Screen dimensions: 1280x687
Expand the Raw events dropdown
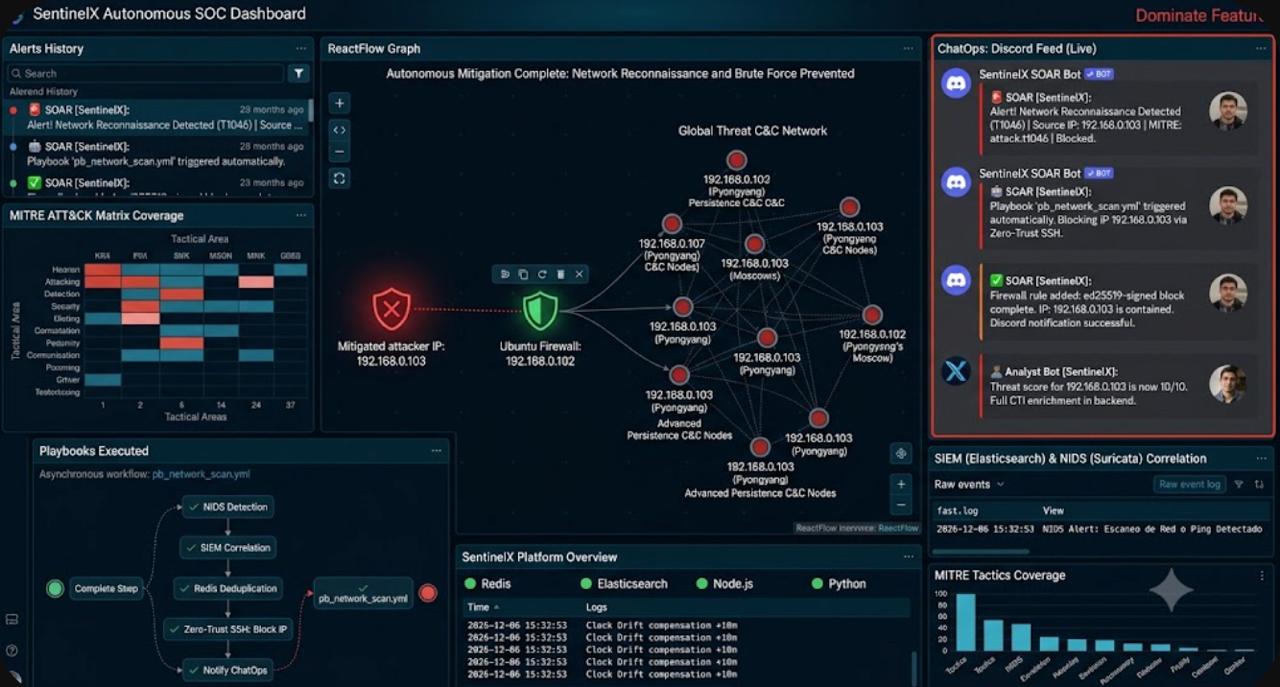969,484
